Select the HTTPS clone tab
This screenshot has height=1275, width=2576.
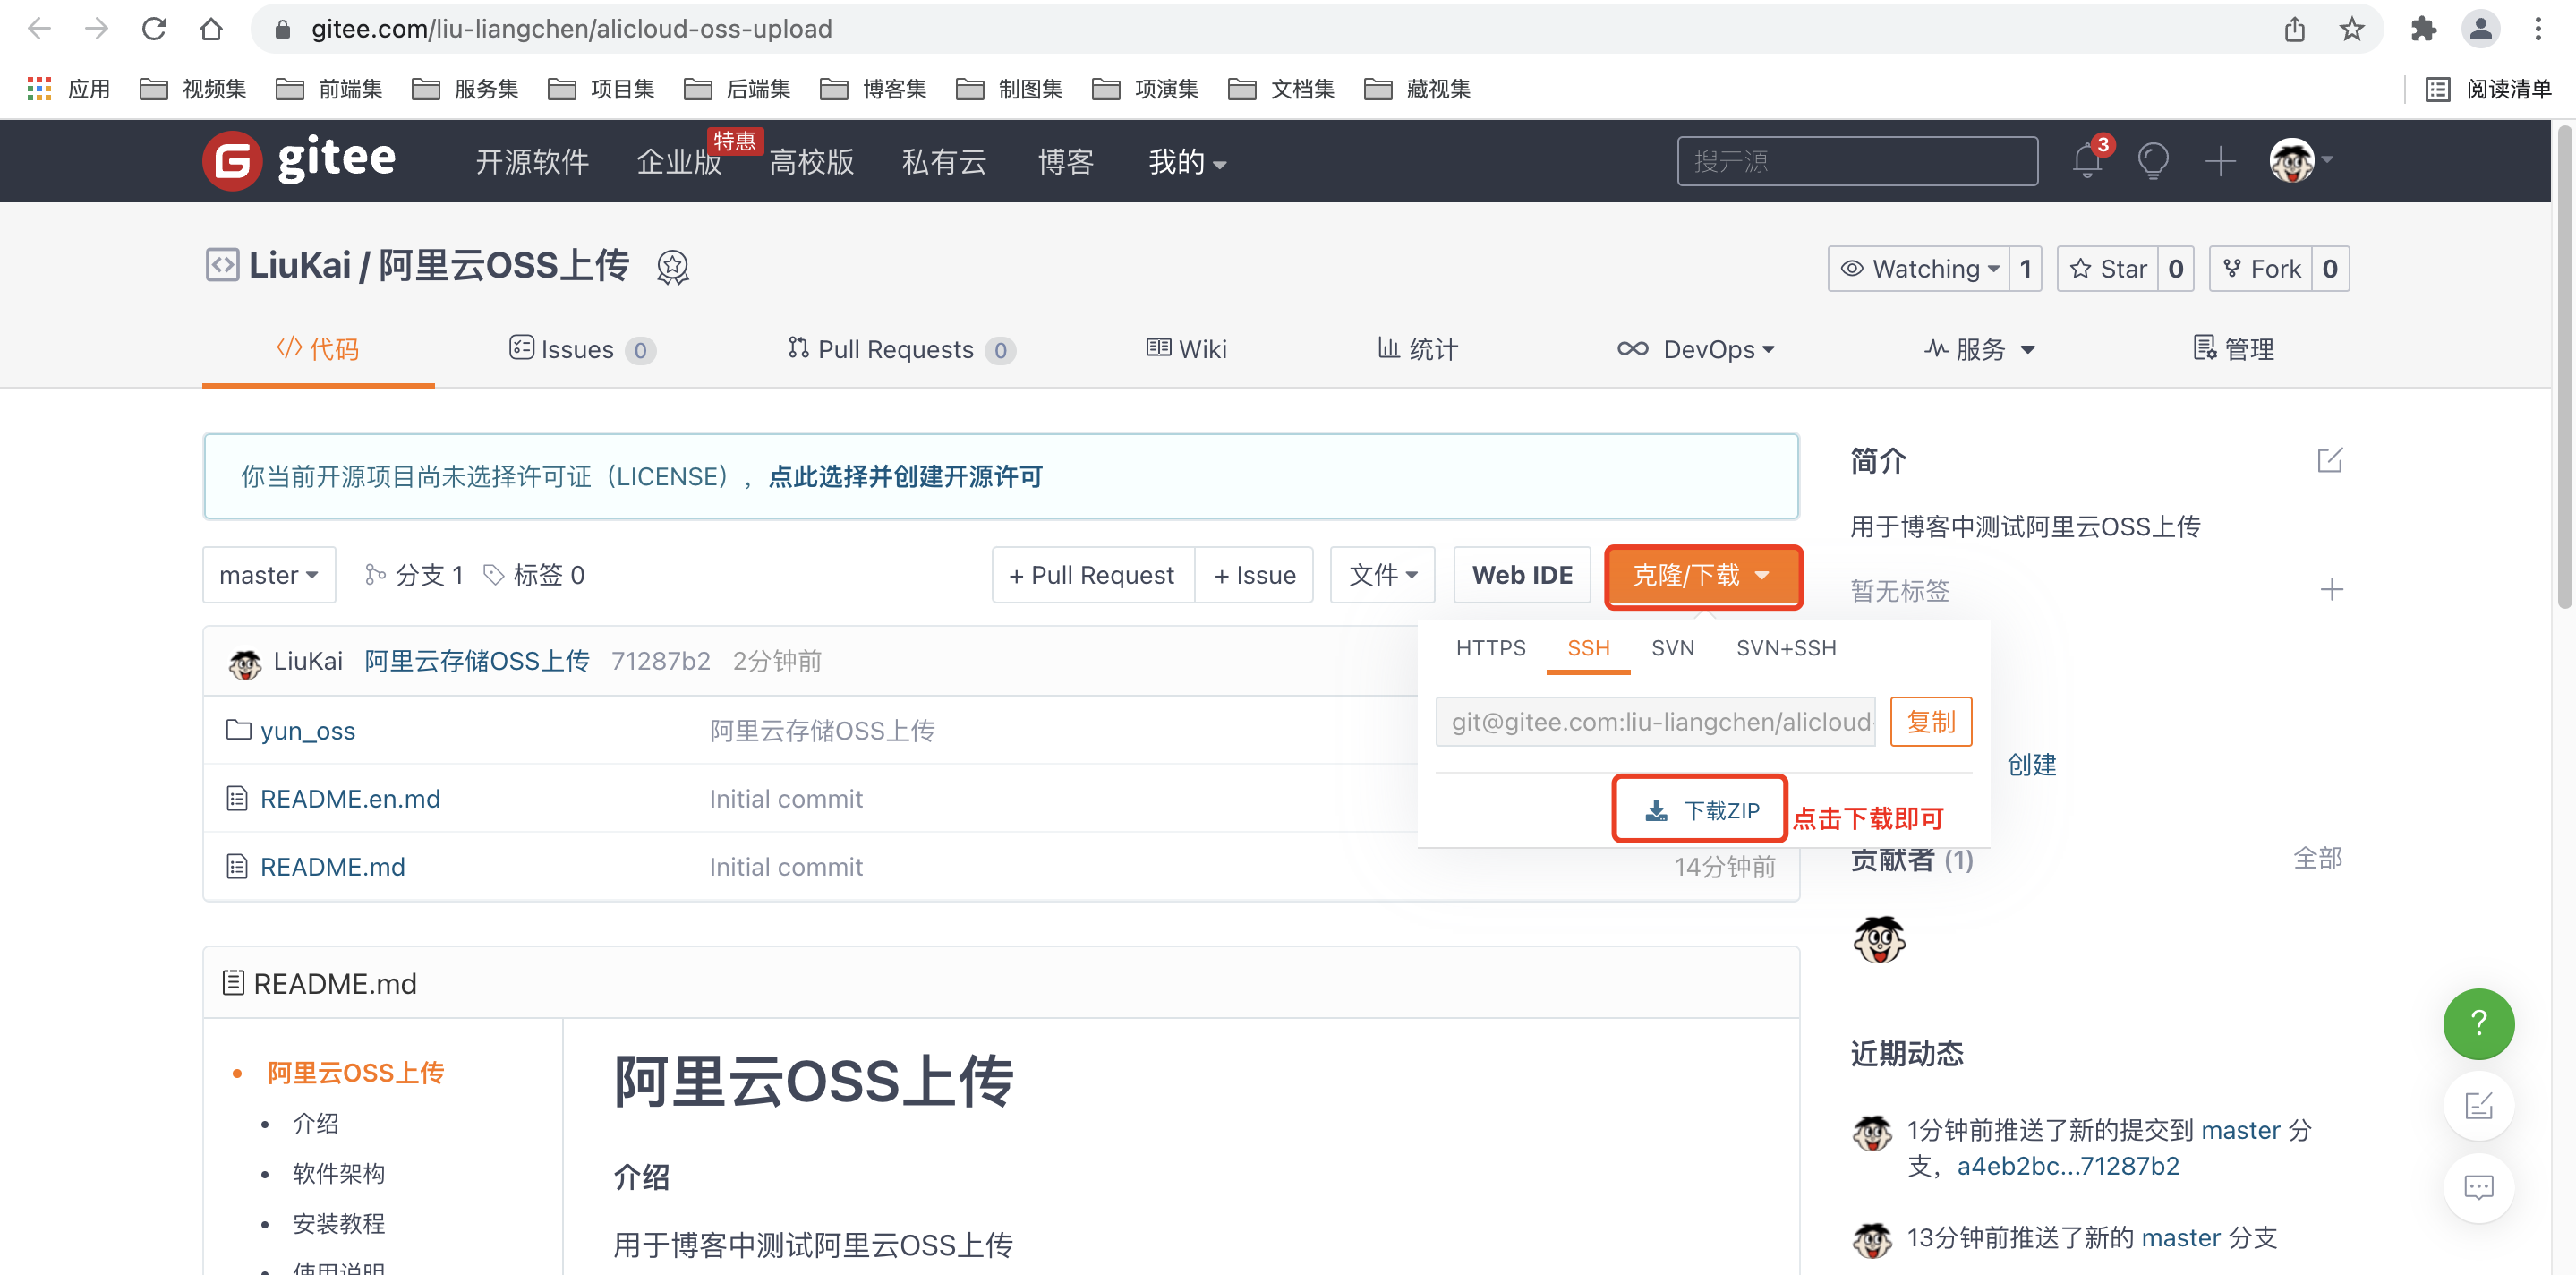pos(1490,648)
